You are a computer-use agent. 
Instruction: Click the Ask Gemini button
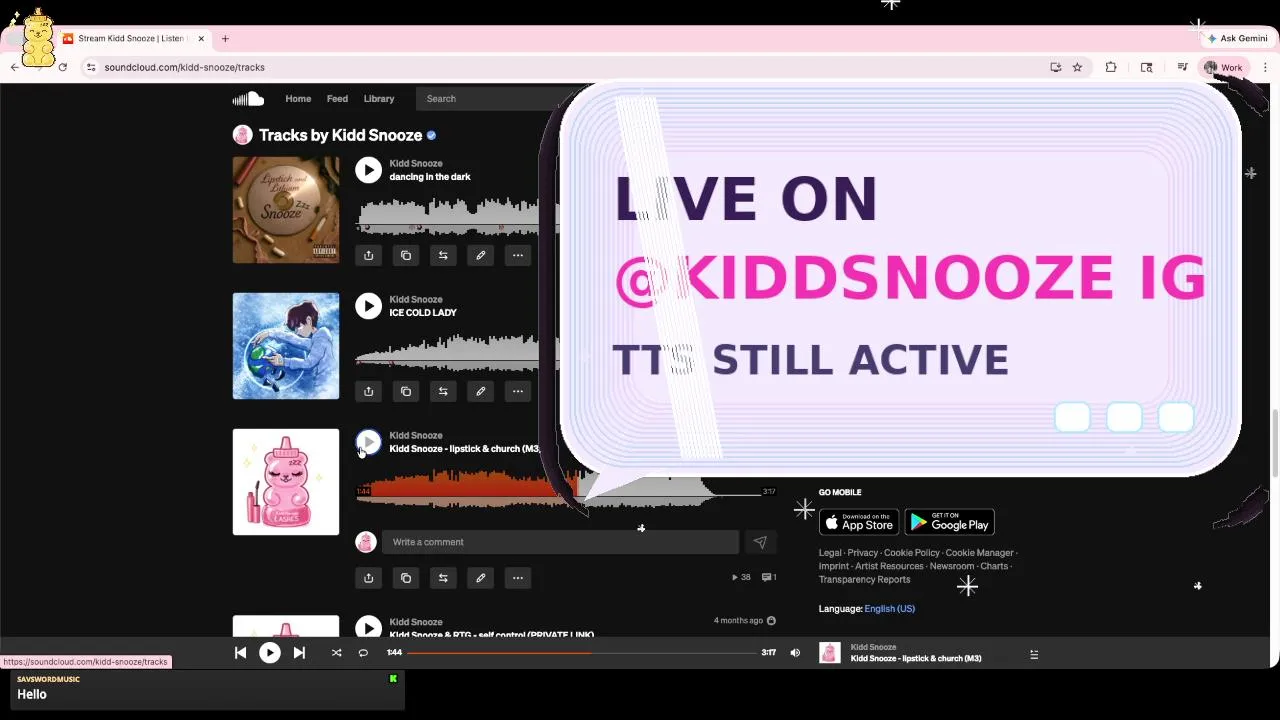pyautogui.click(x=1238, y=38)
